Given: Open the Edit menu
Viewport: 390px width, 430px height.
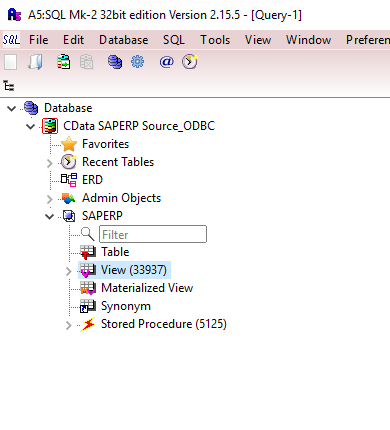Looking at the screenshot, I should click(x=73, y=40).
